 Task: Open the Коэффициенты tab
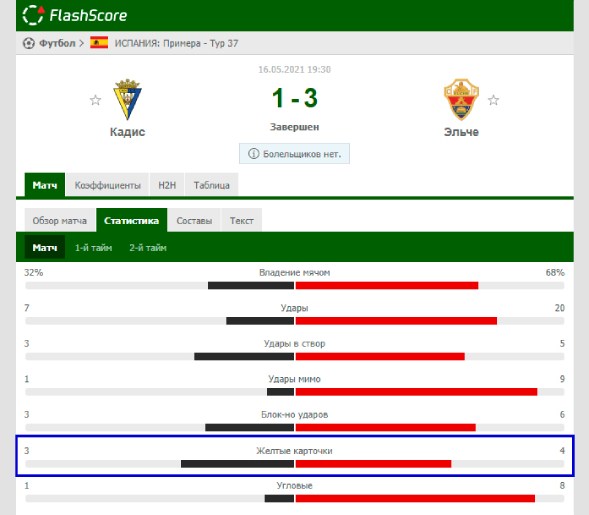107,185
